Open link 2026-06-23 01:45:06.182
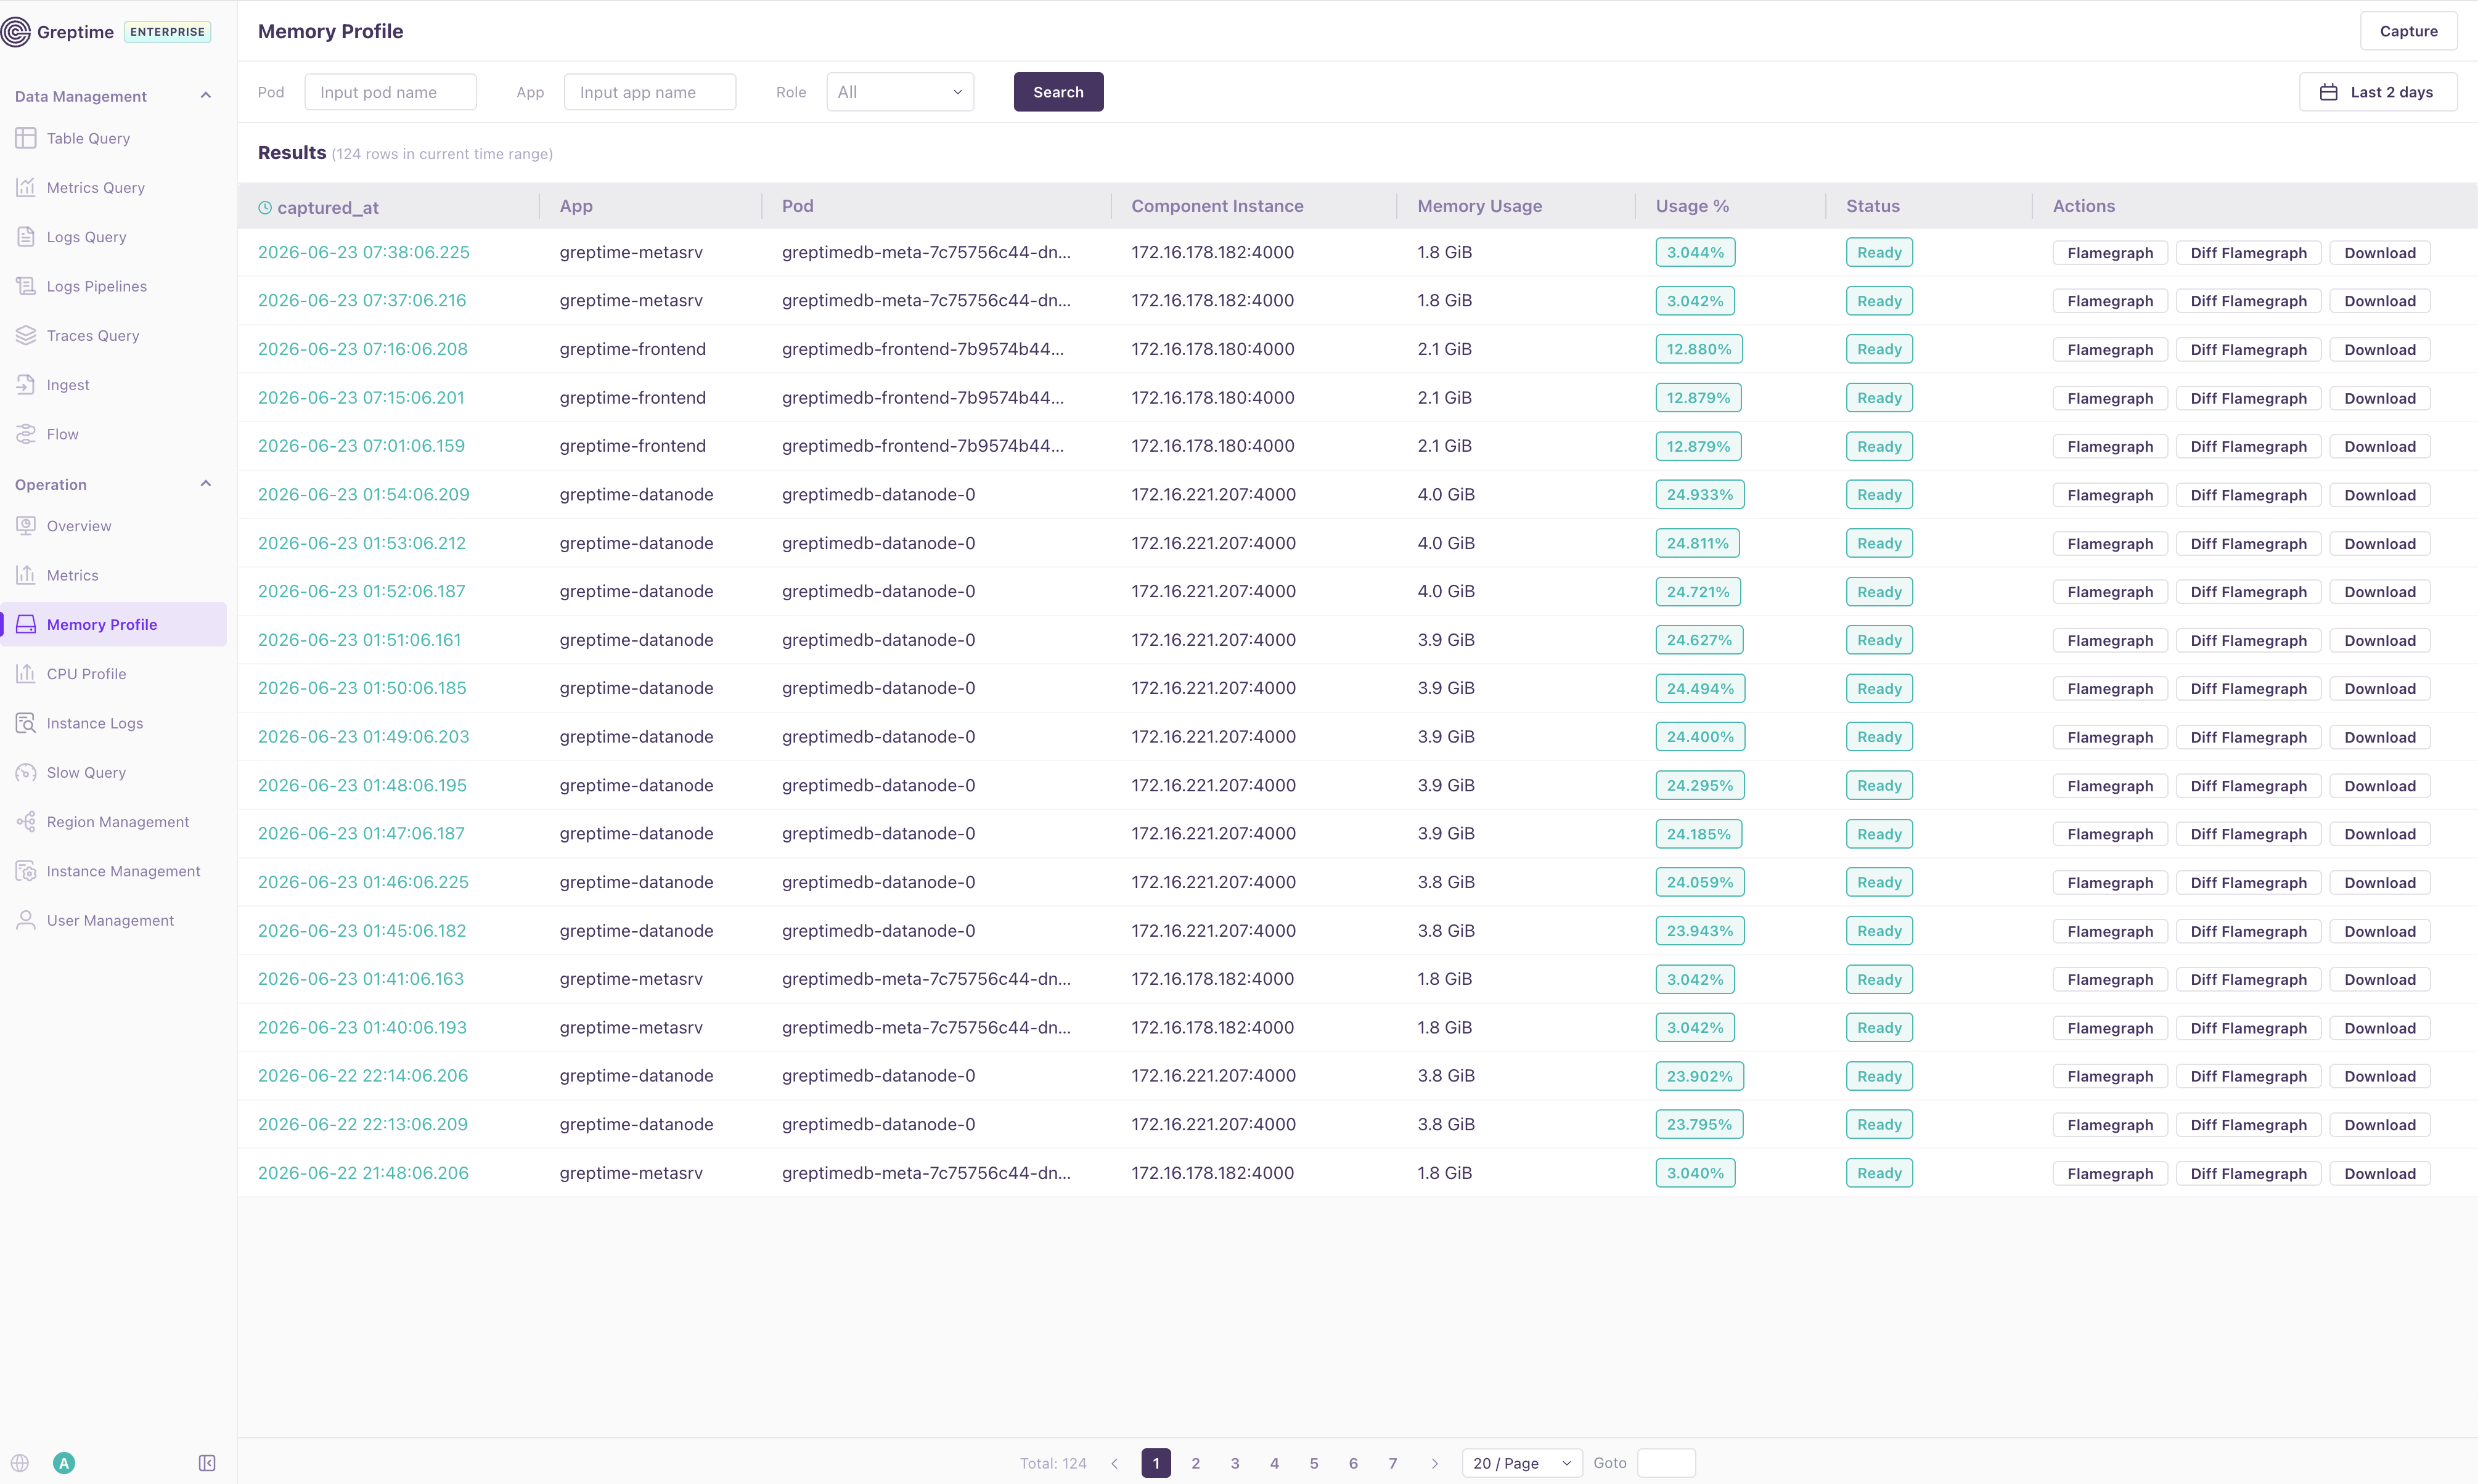 362,930
